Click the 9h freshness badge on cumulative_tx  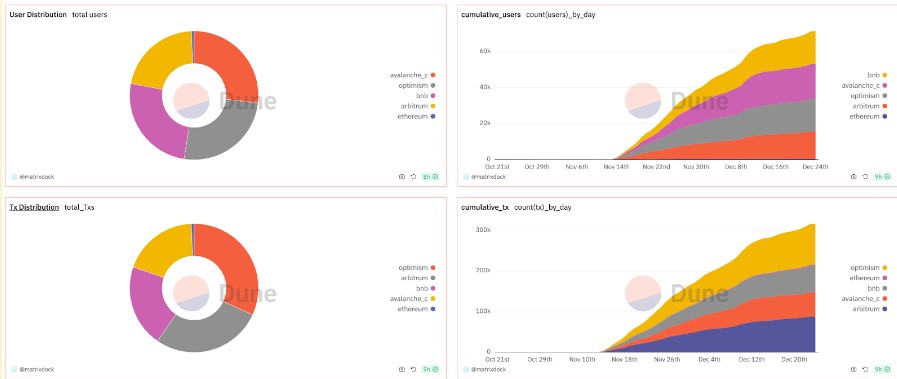(x=882, y=369)
